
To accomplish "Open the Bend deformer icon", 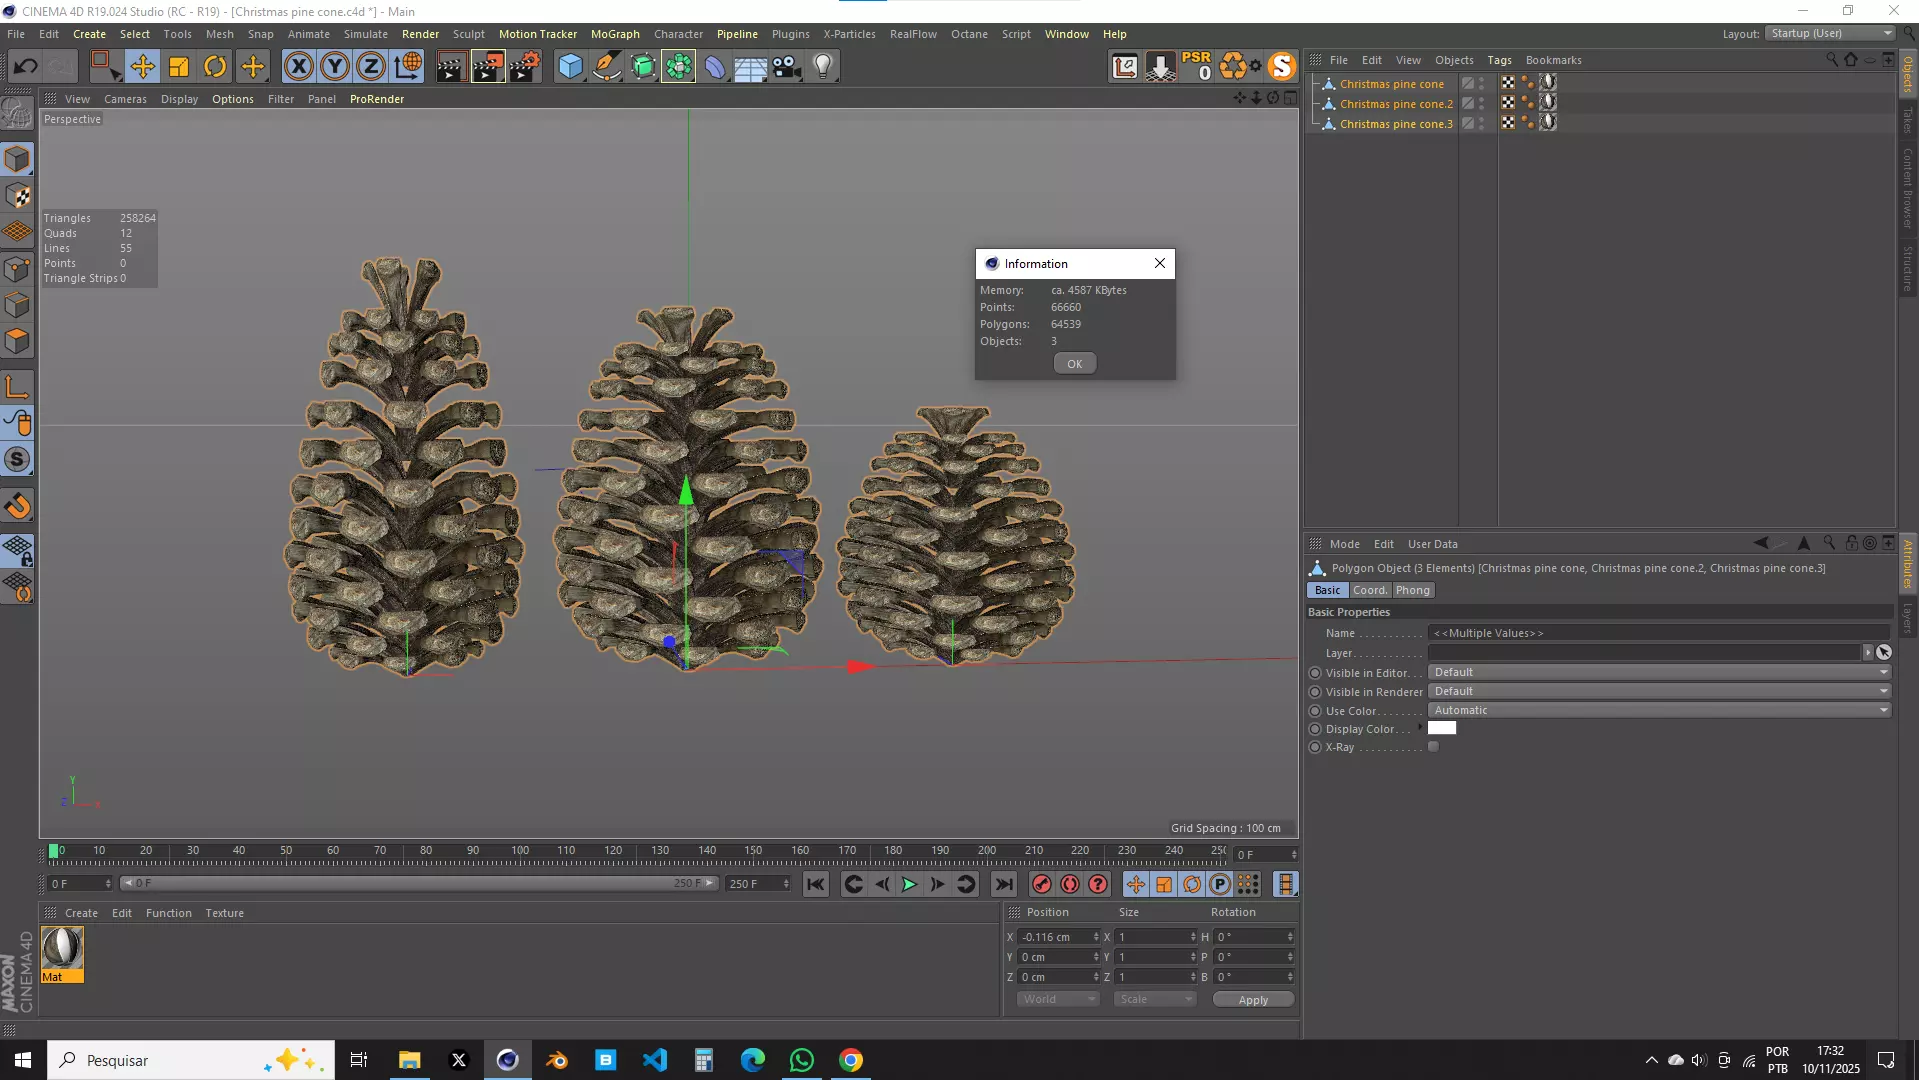I will (715, 66).
